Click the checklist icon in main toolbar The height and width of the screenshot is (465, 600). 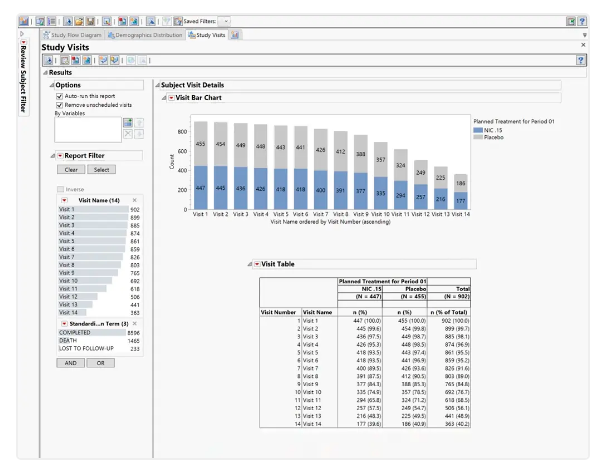pos(40,21)
